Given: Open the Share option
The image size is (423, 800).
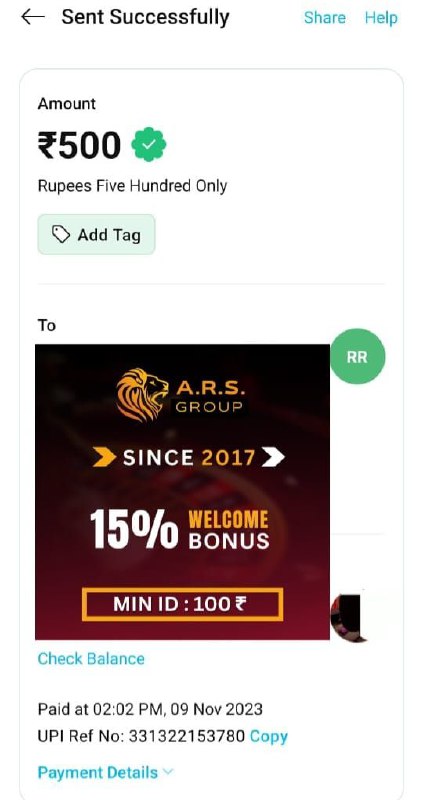Looking at the screenshot, I should coord(325,18).
